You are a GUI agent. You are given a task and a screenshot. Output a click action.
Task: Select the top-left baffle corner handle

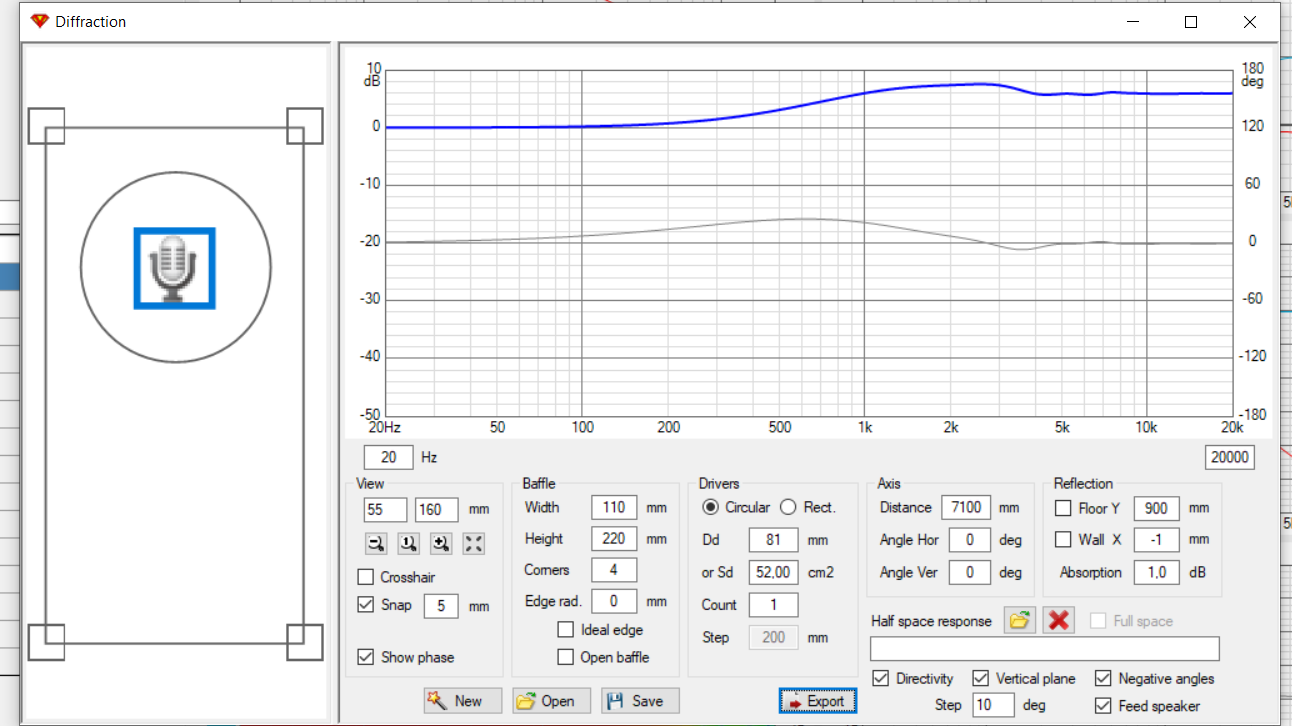46,126
